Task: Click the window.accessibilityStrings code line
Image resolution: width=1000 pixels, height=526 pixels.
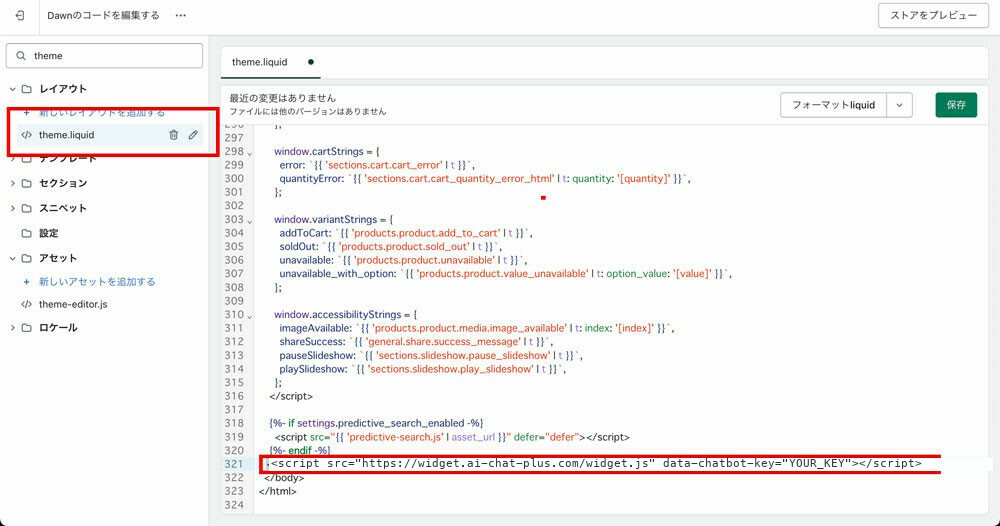Action: click(x=345, y=314)
